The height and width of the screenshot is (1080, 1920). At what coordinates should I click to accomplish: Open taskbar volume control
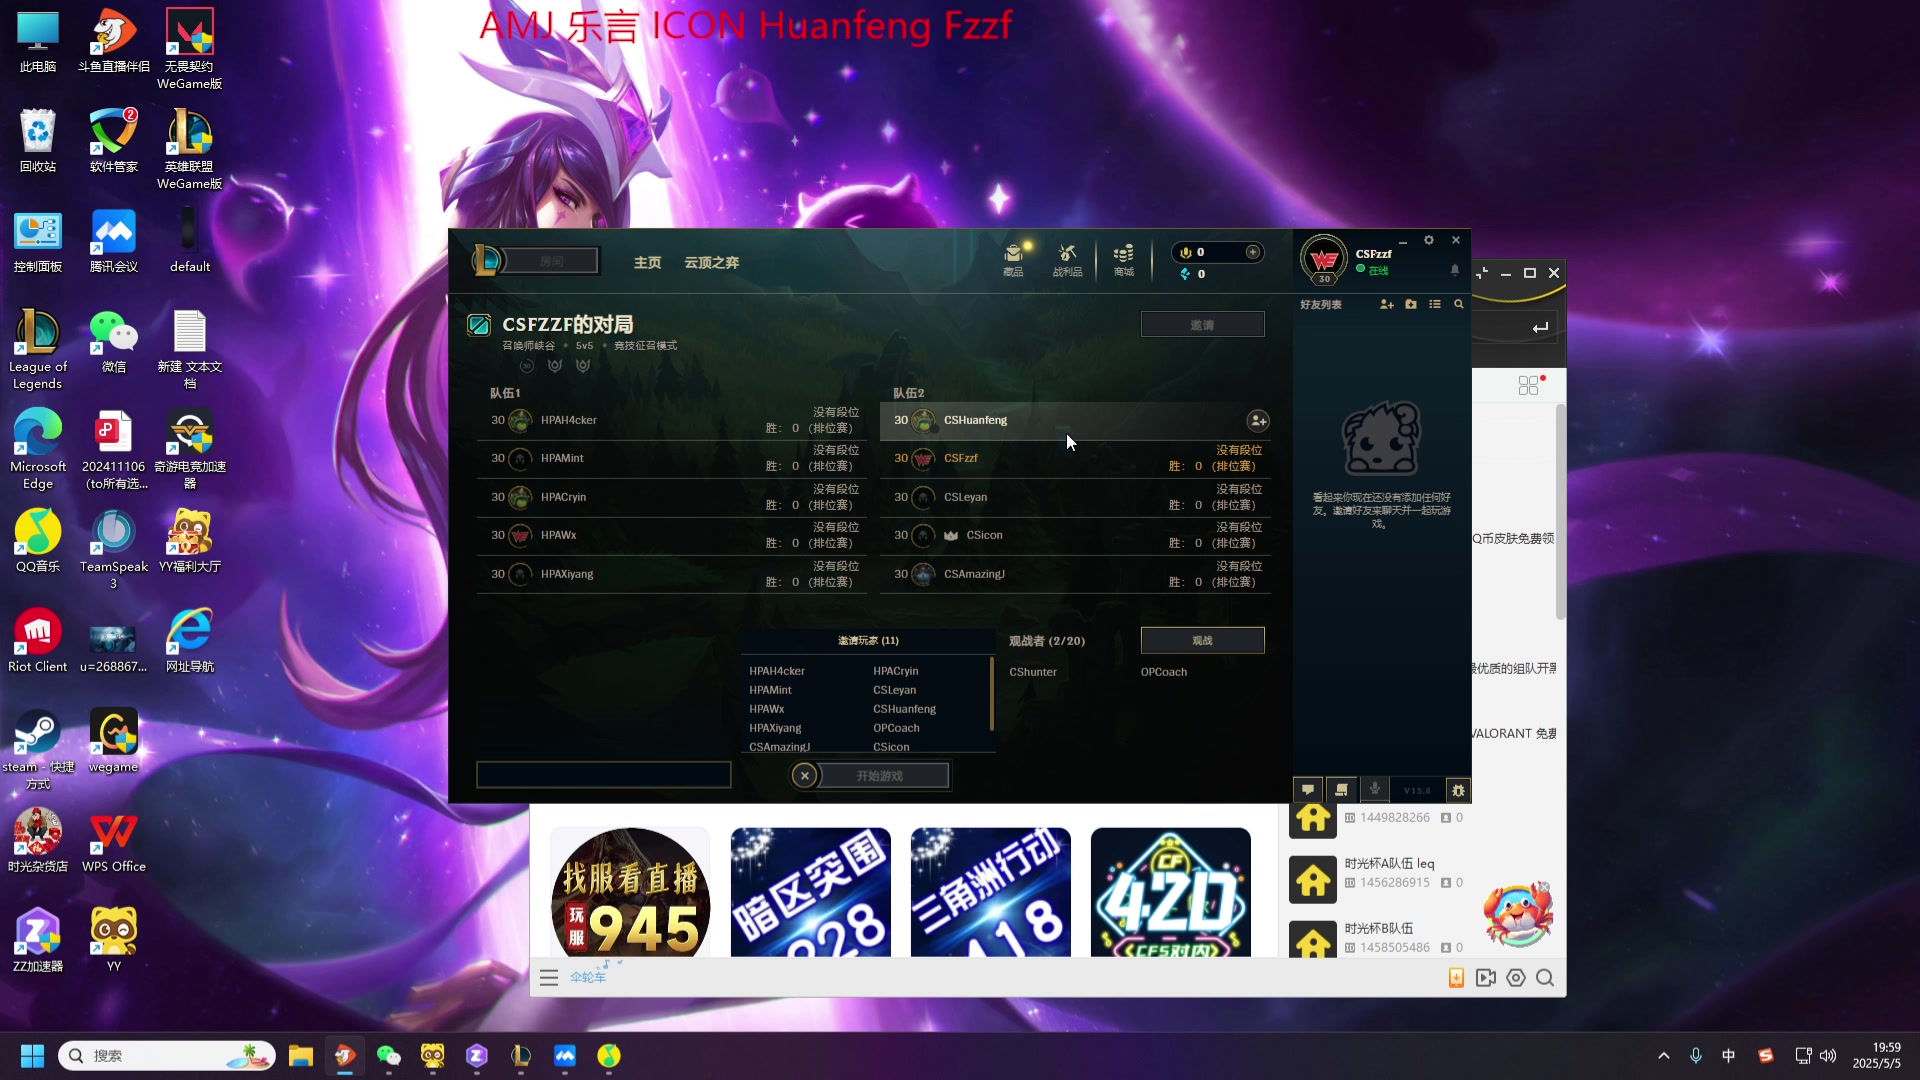pyautogui.click(x=1828, y=1056)
